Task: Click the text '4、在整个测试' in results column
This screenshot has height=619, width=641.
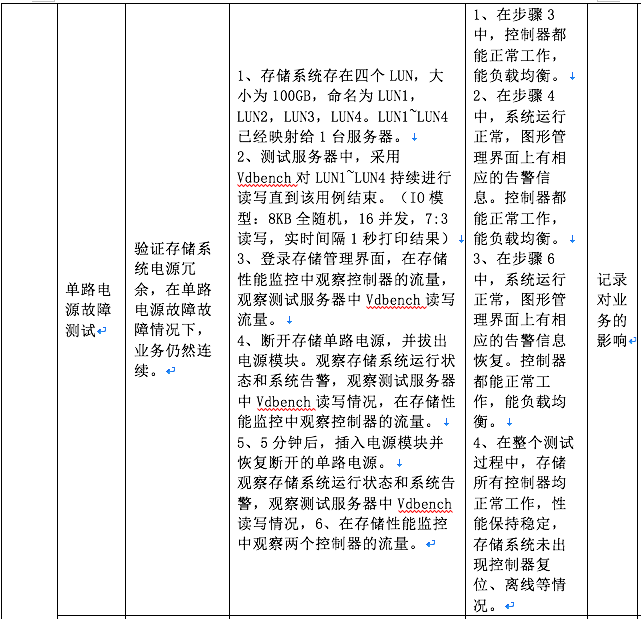Action: pyautogui.click(x=524, y=442)
